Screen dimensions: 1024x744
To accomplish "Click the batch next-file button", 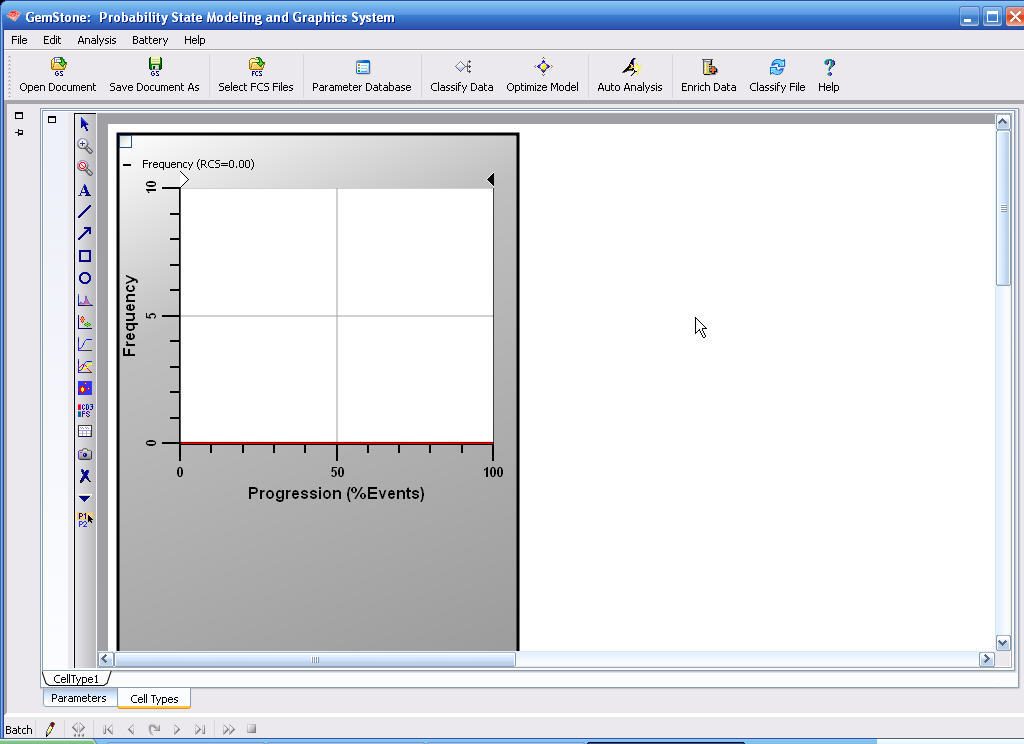I will [177, 729].
